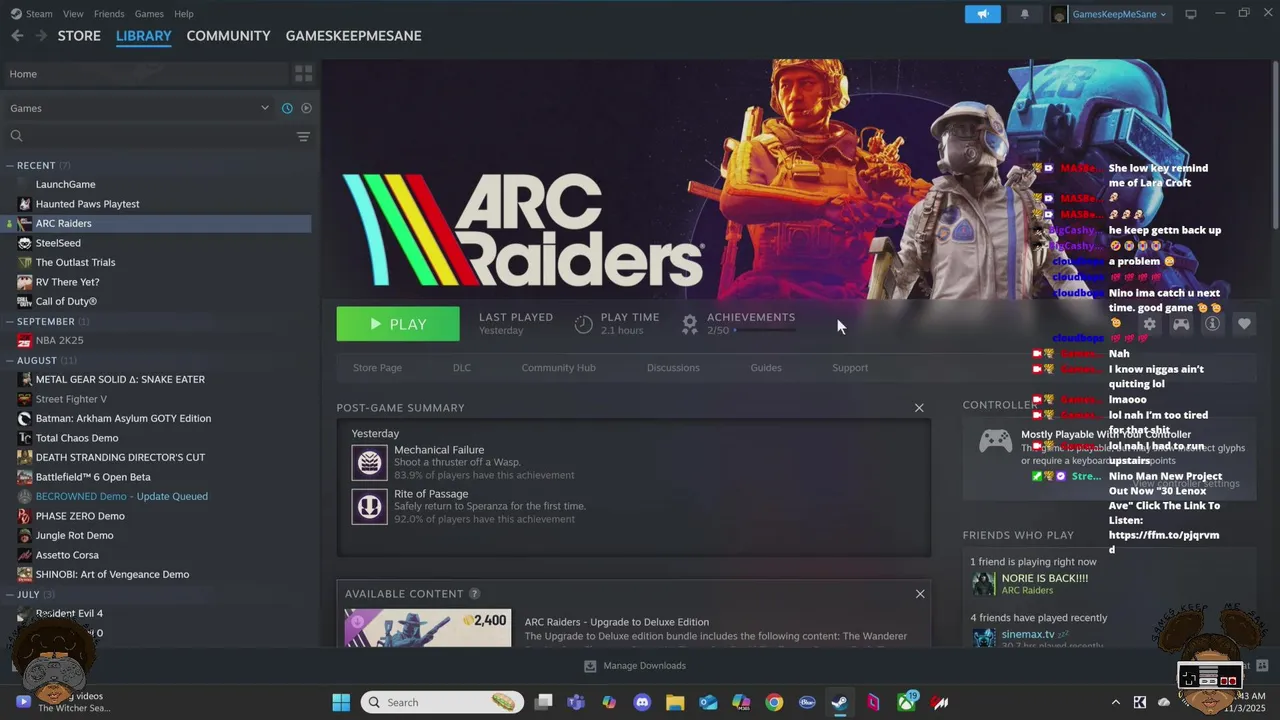Open the DLC link
The height and width of the screenshot is (720, 1280).
click(x=462, y=368)
